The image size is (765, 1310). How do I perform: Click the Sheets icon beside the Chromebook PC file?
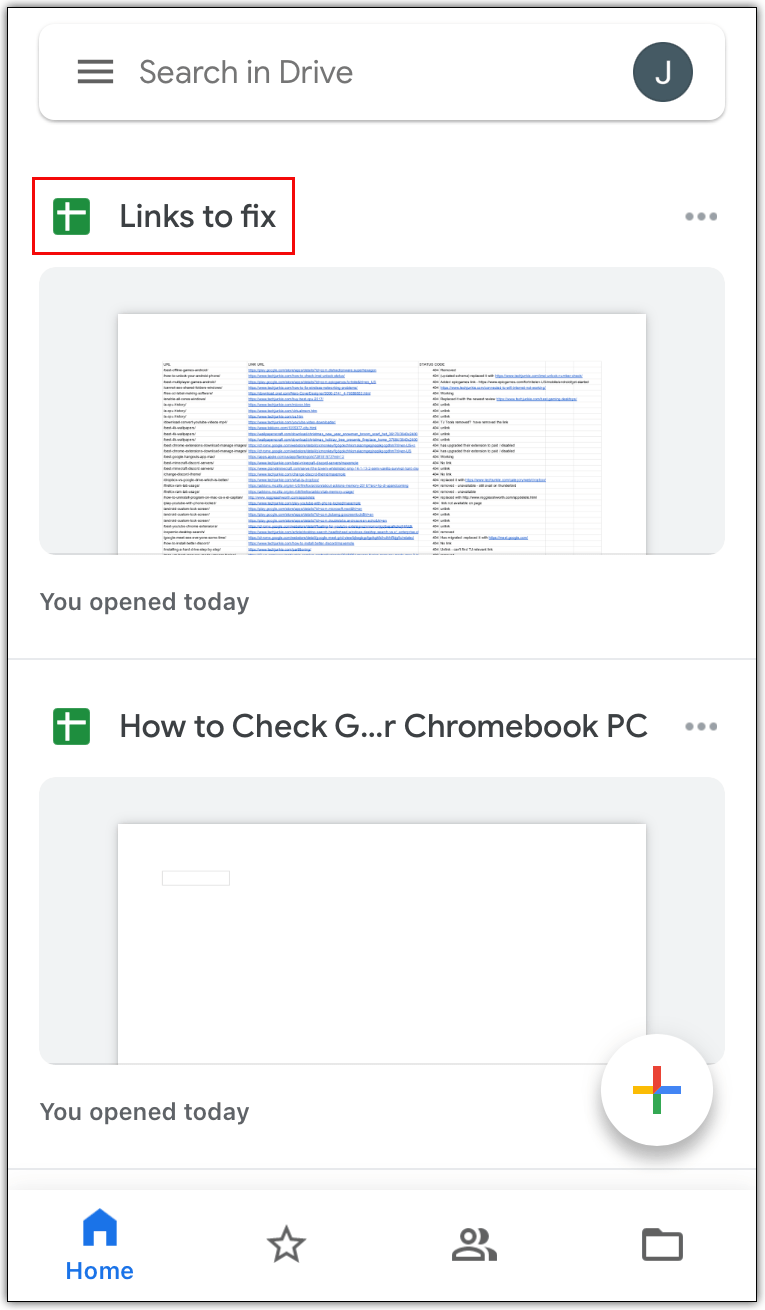coord(72,726)
